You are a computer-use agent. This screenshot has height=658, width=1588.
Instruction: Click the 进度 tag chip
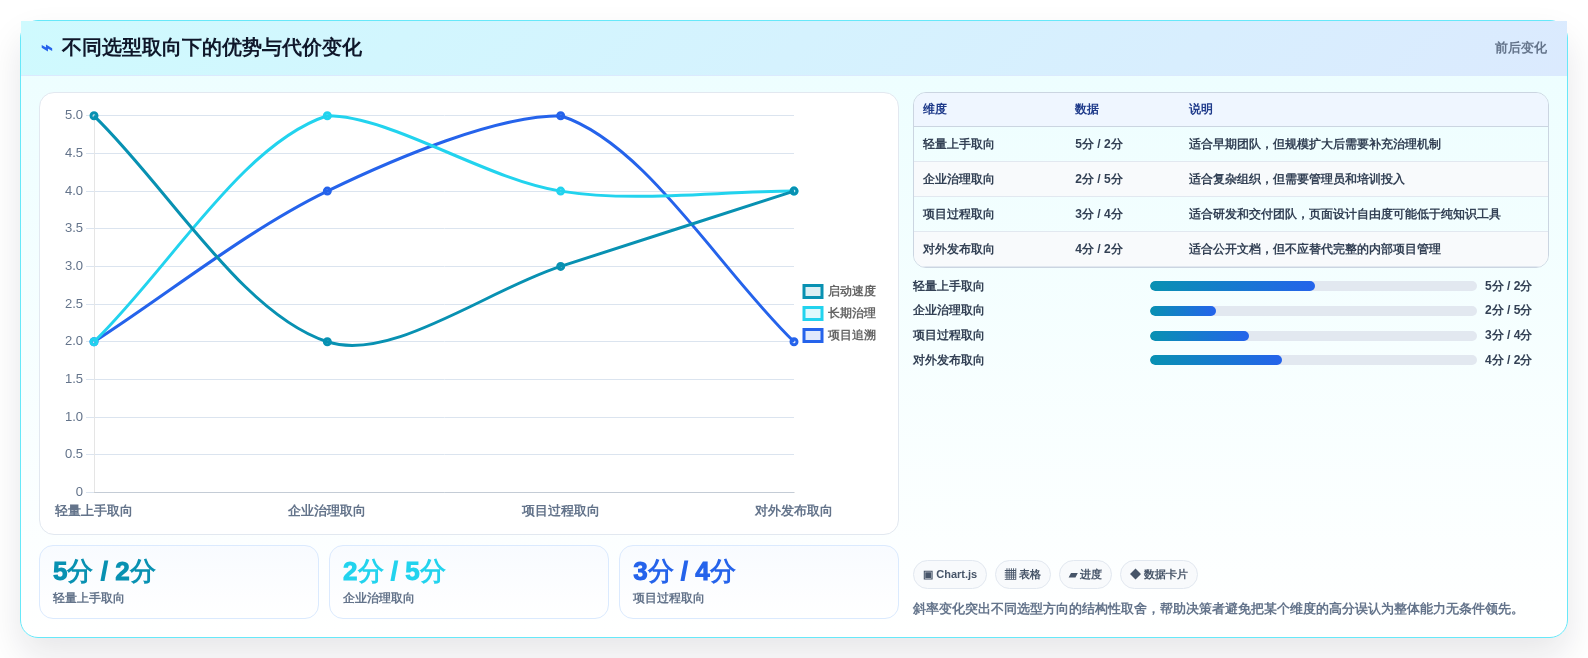1085,575
